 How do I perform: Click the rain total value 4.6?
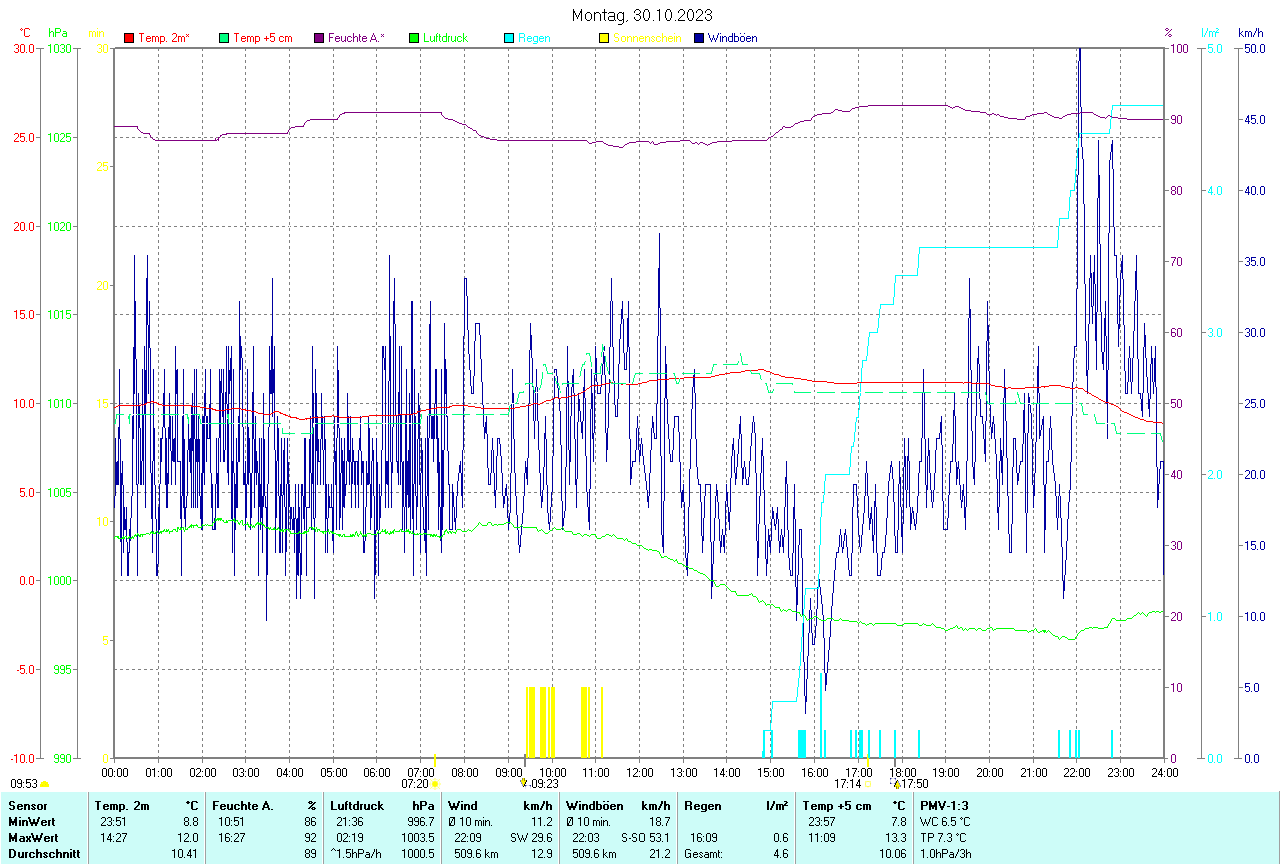pyautogui.click(x=781, y=853)
